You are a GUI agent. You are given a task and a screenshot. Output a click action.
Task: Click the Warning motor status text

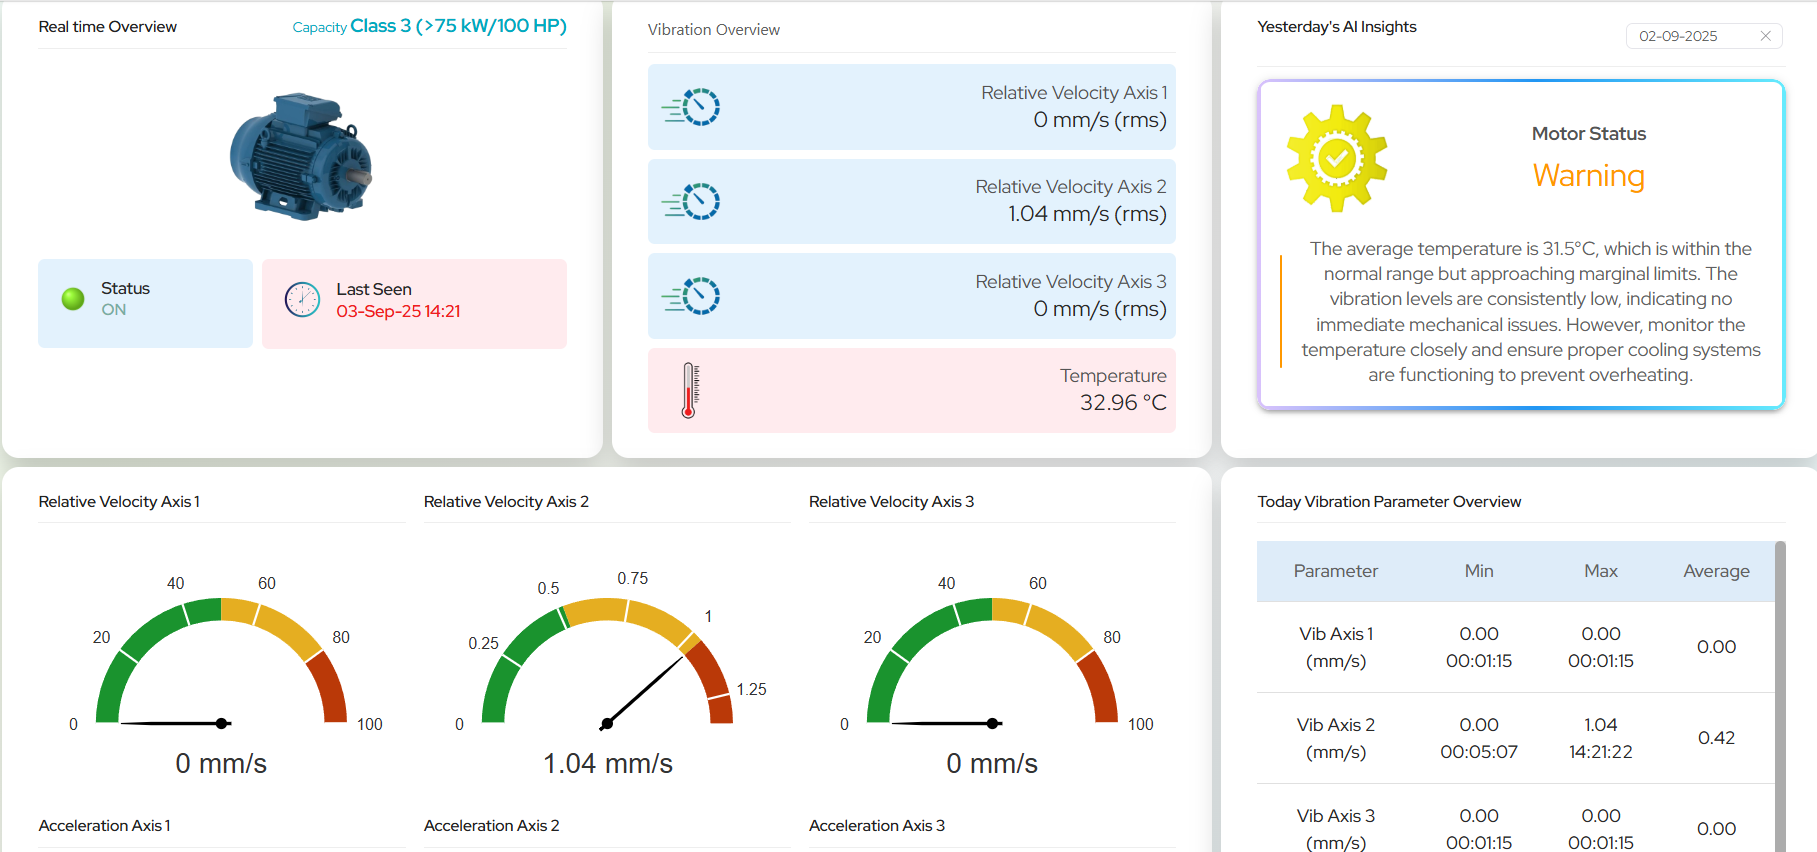point(1588,175)
